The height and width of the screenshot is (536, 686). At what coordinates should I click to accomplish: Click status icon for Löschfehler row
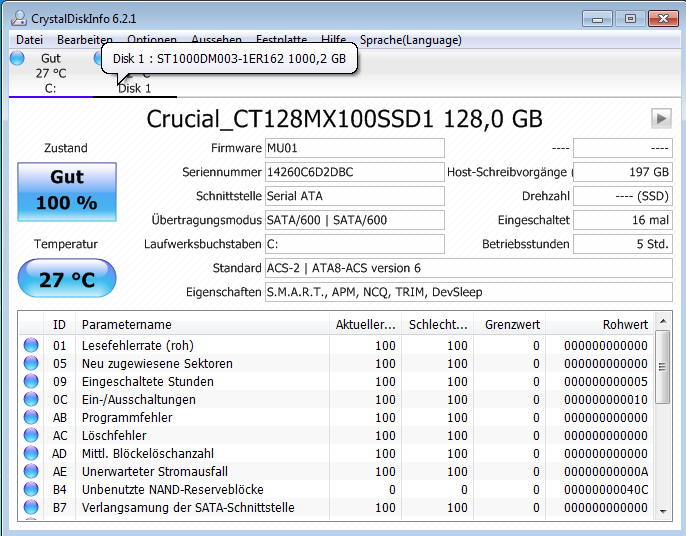point(31,435)
